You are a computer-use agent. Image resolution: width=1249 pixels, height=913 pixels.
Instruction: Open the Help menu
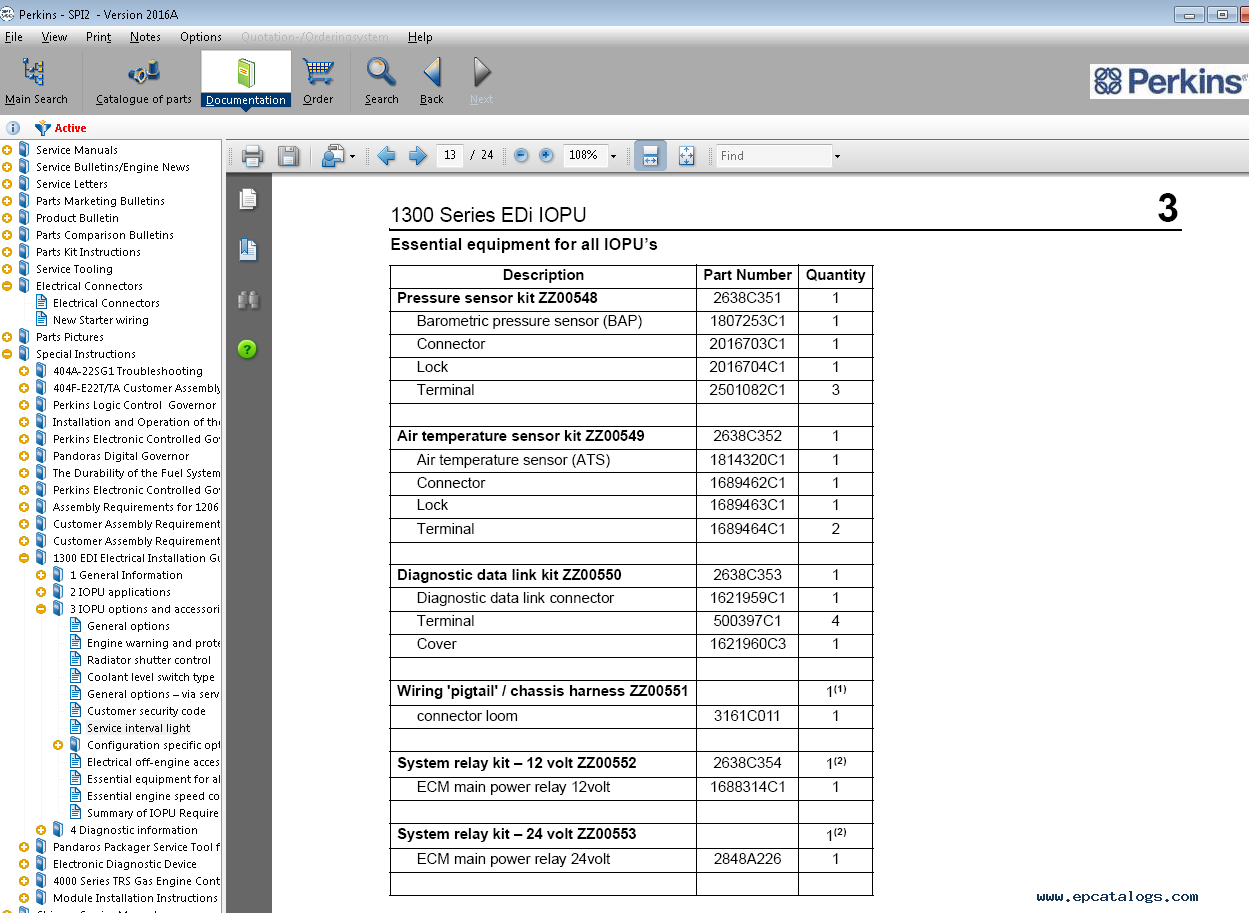[x=420, y=37]
